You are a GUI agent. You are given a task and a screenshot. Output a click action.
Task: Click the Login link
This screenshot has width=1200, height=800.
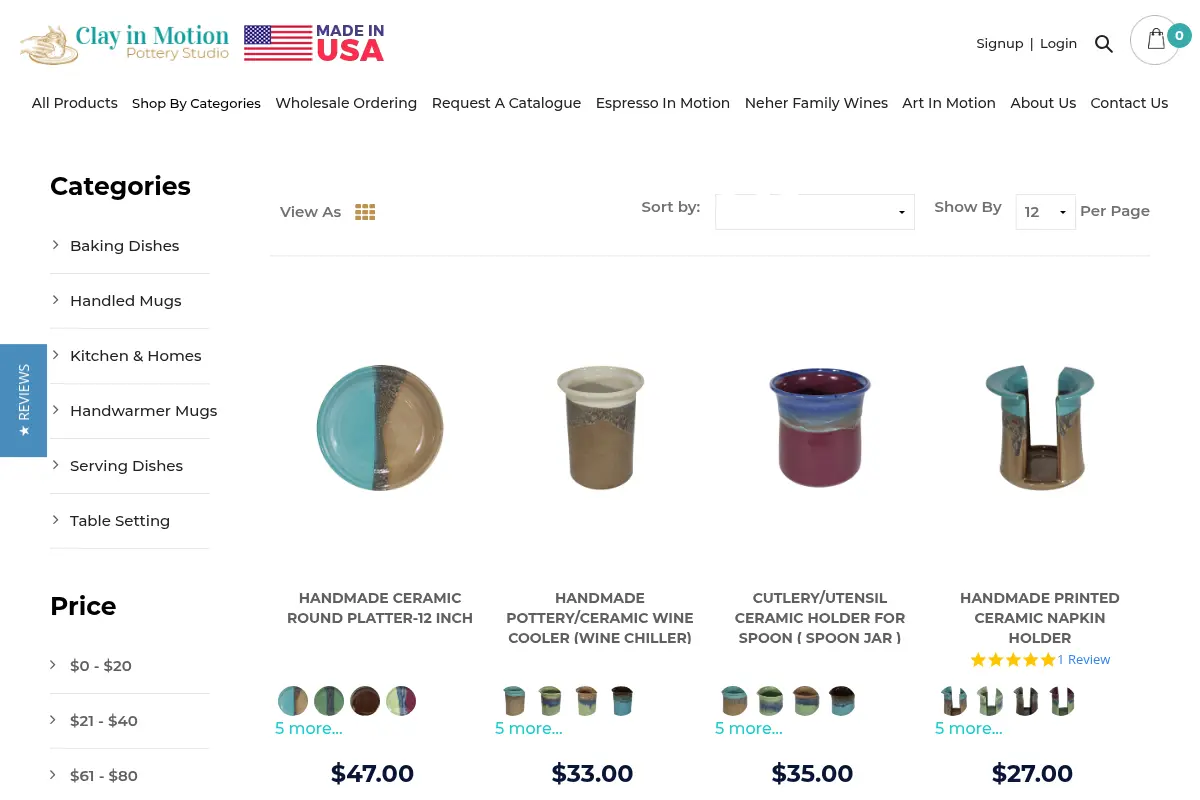(1058, 43)
